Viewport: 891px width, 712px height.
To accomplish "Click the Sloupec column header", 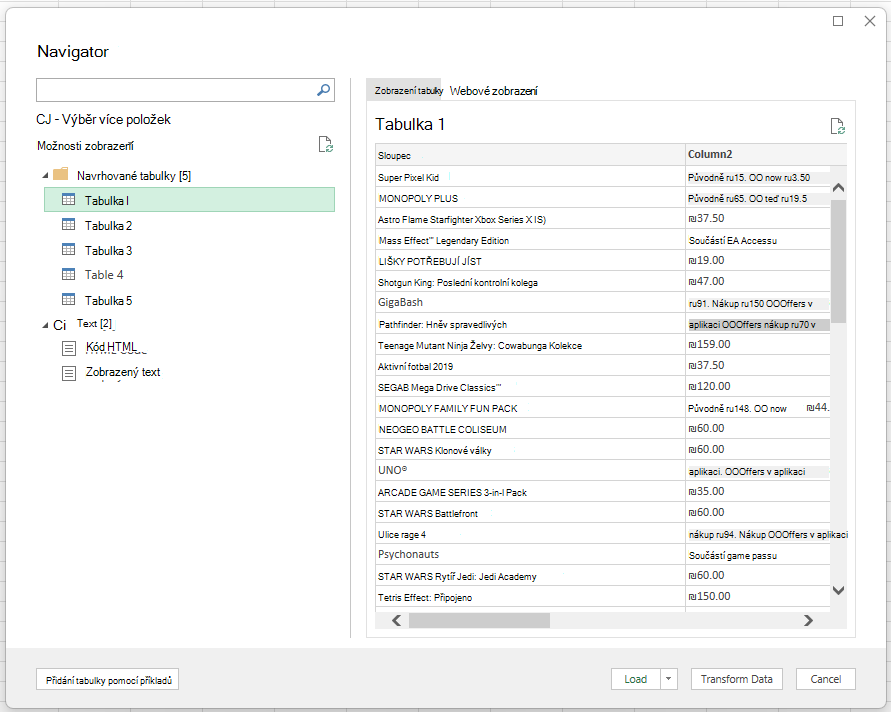I will pyautogui.click(x=530, y=155).
